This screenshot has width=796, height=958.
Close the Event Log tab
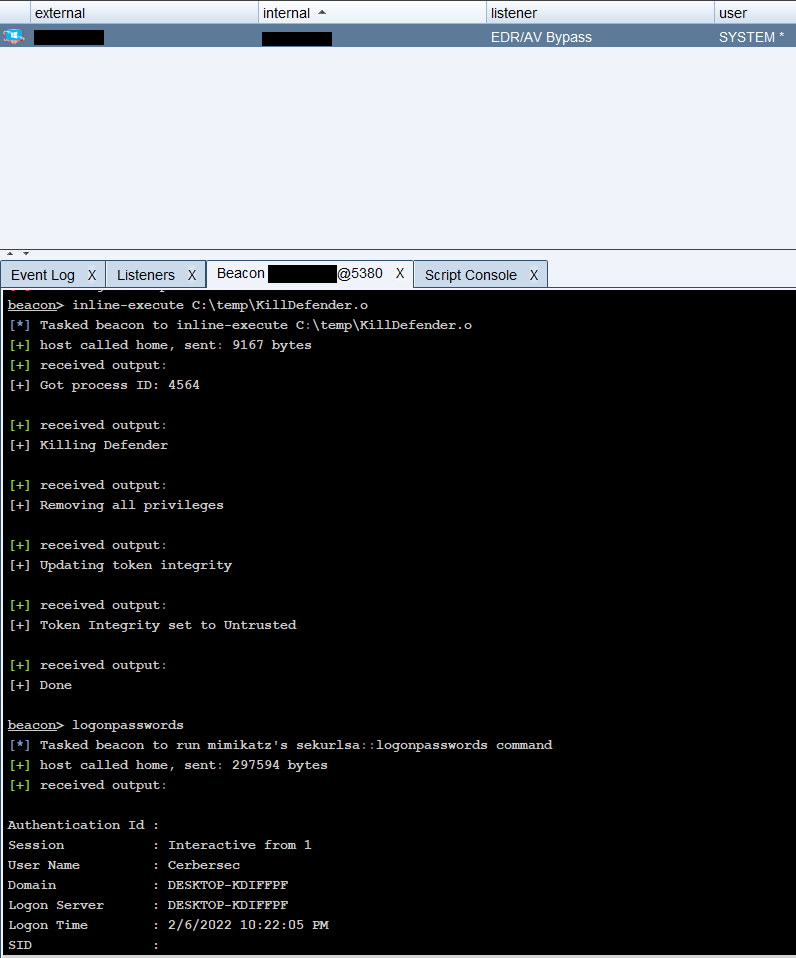[92, 275]
